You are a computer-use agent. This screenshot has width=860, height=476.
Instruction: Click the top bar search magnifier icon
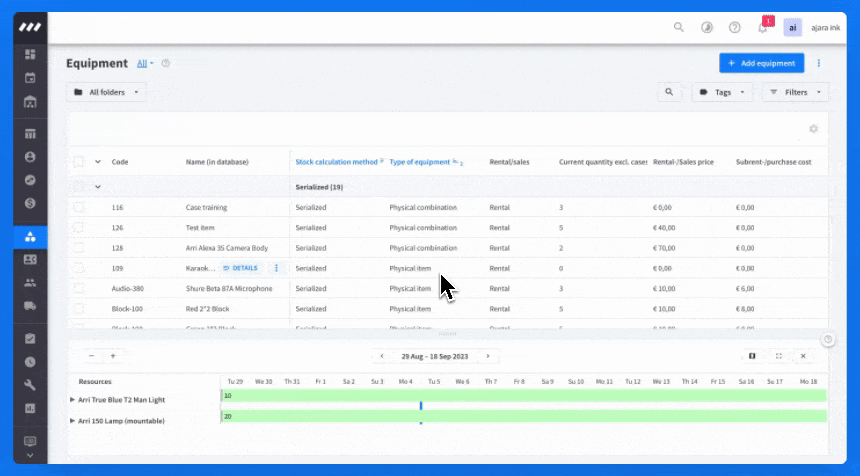tap(678, 27)
